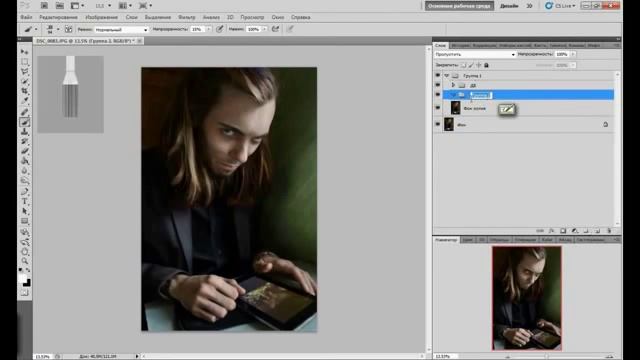The image size is (640, 360).
Task: Collapse the Группа 1 group
Action: point(447,76)
